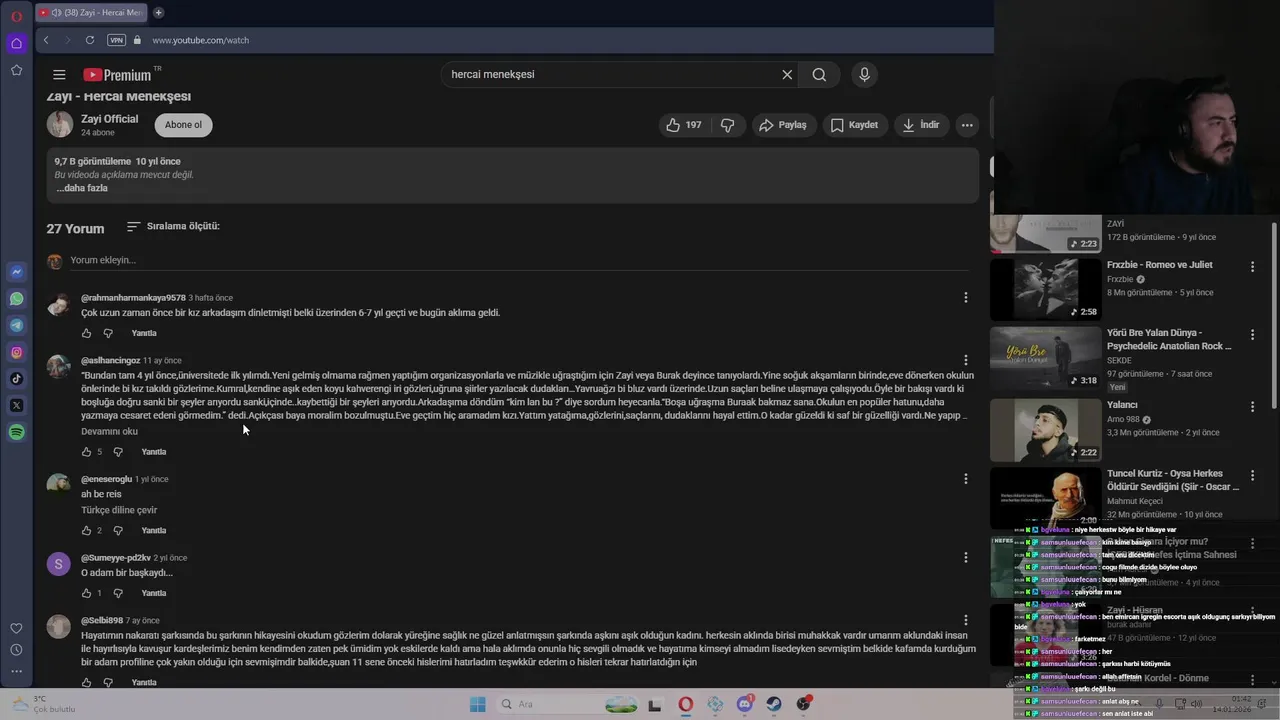This screenshot has height=720, width=1280.
Task: Open browsing history clock icon in sidebar
Action: [16, 650]
